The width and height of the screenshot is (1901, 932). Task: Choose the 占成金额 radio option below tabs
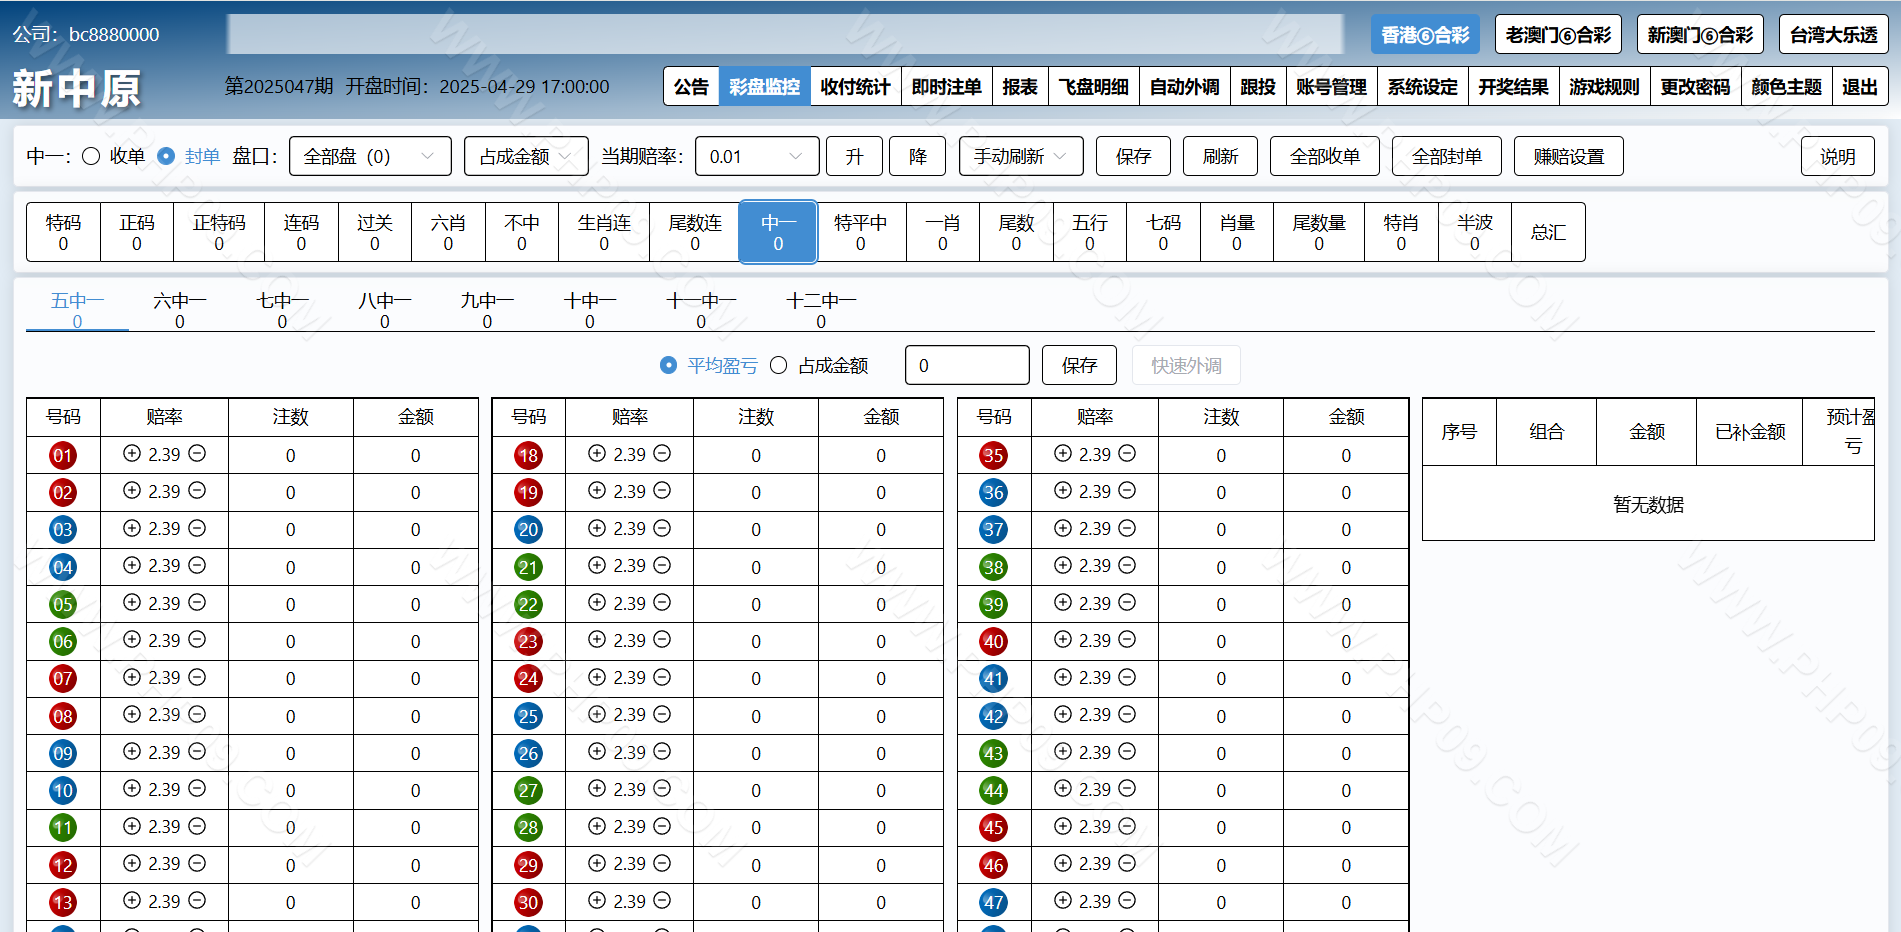coord(779,366)
